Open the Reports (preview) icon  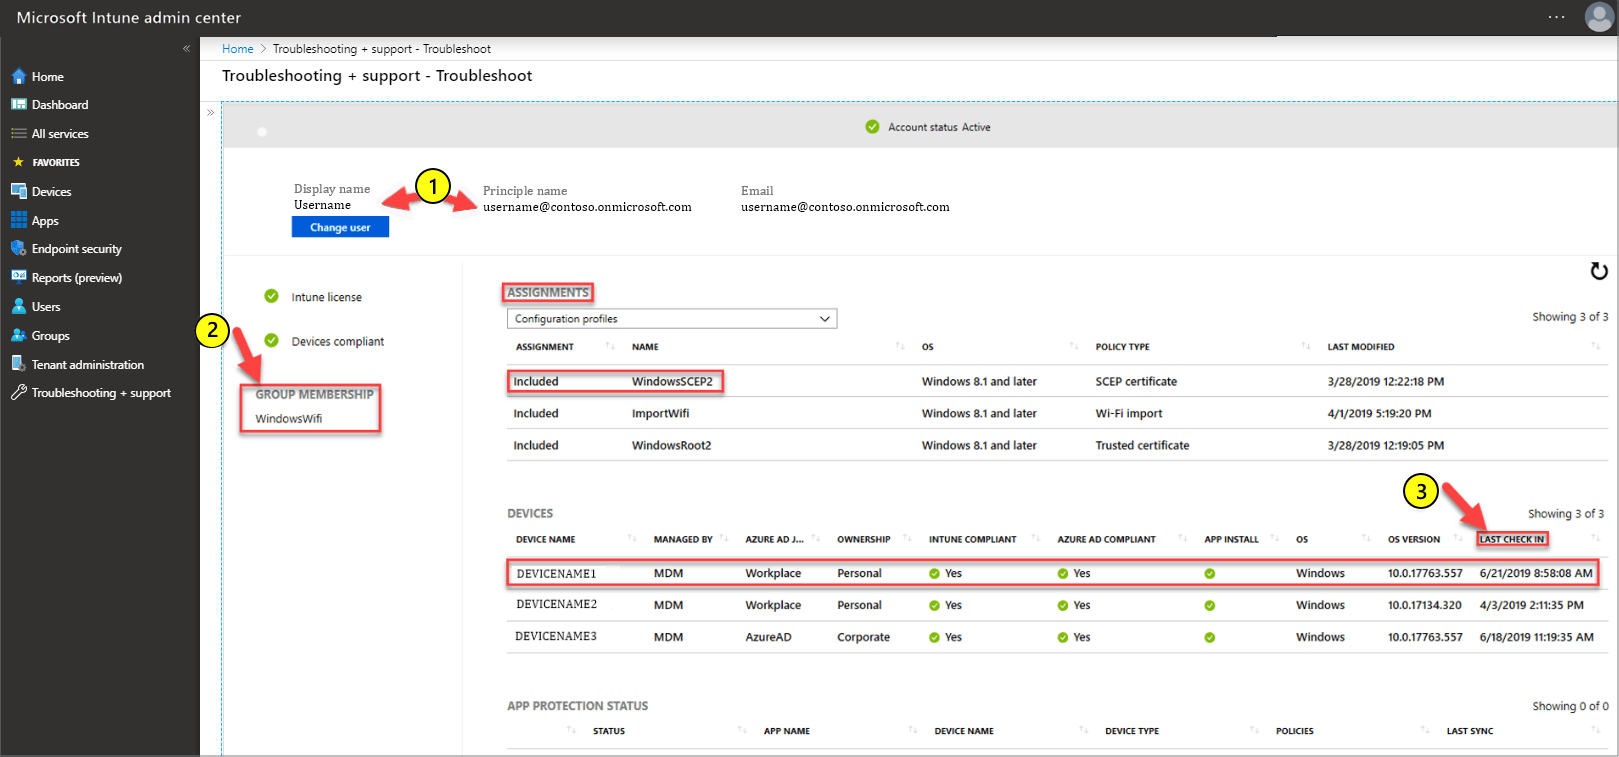click(19, 277)
